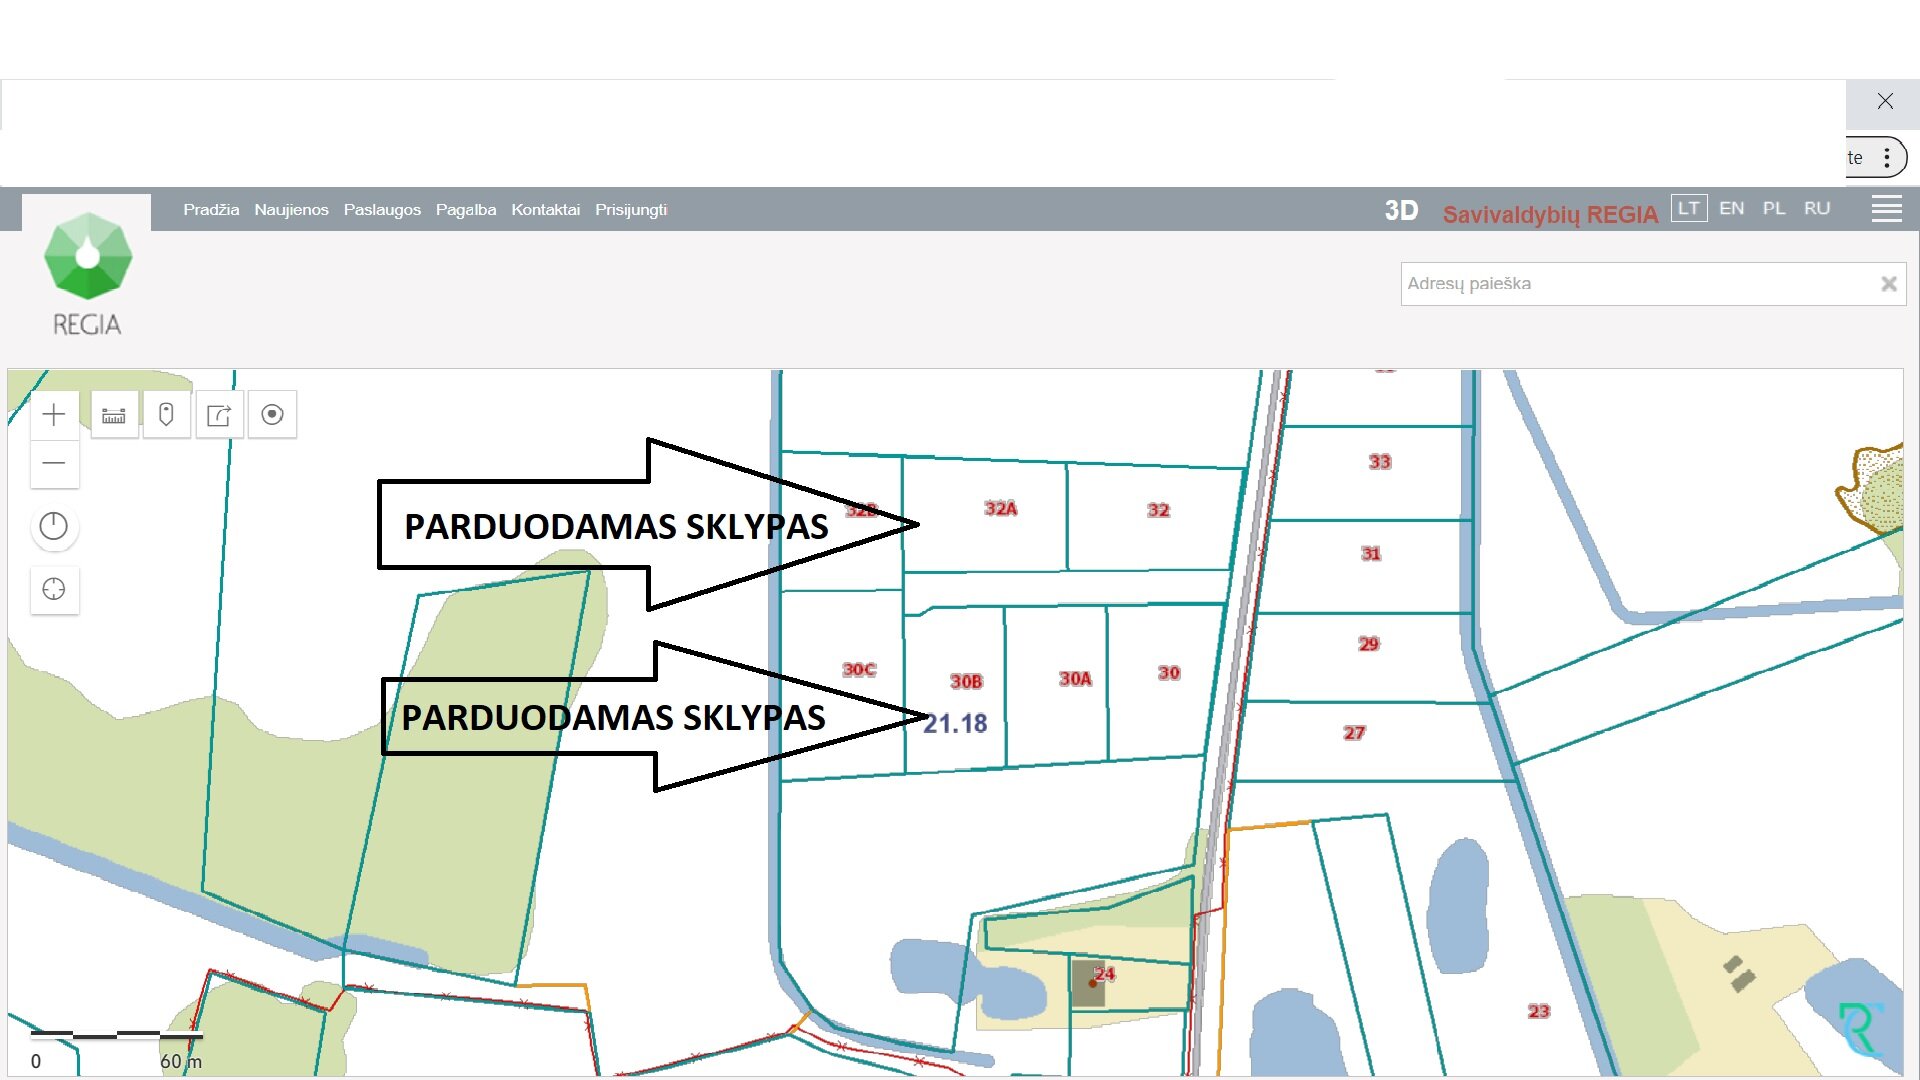Switch language to PL

(x=1774, y=208)
